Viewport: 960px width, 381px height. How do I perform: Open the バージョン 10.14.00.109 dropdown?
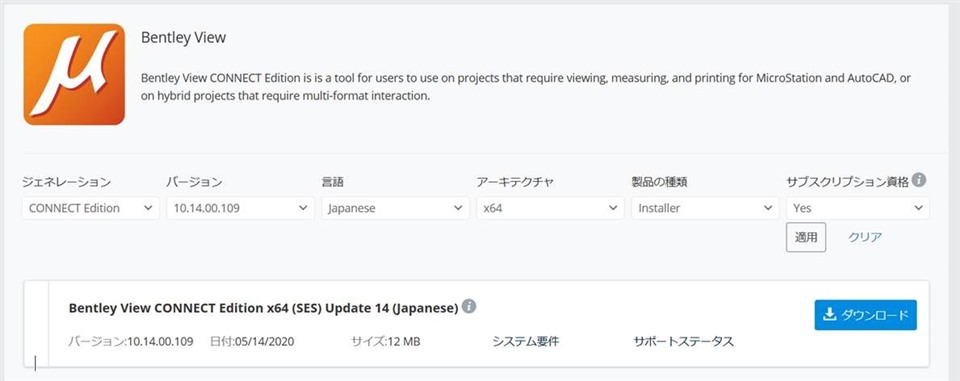(240, 208)
